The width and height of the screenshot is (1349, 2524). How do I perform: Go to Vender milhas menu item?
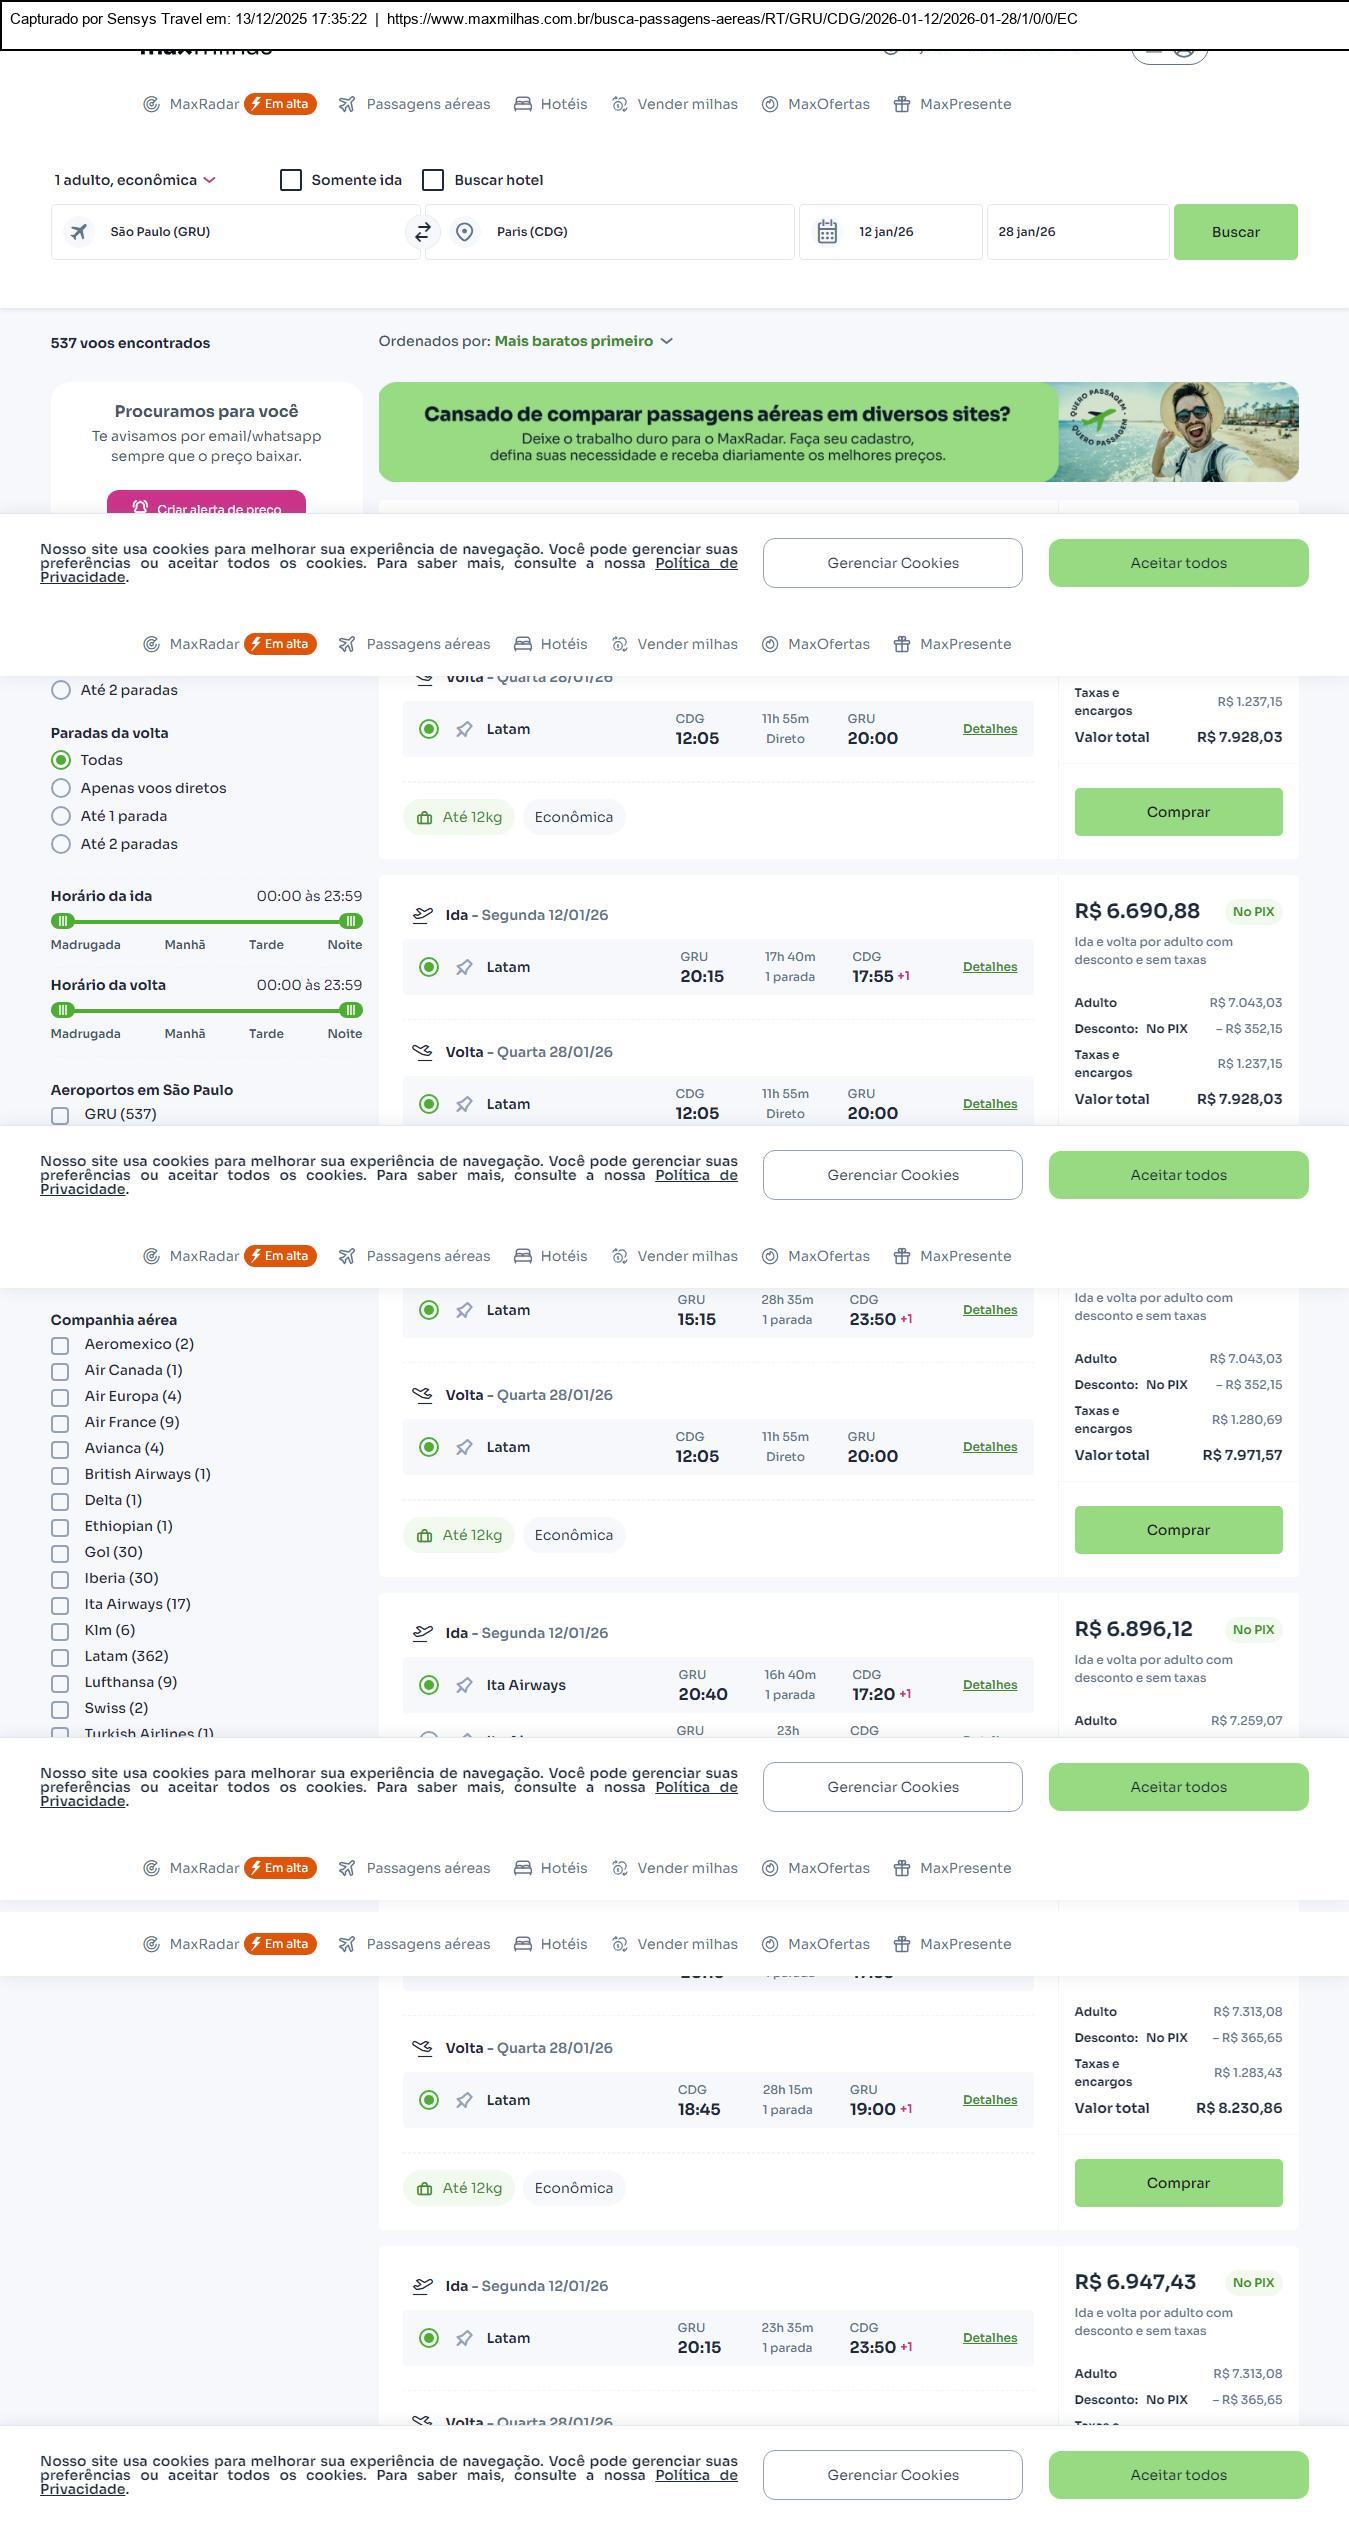[x=686, y=104]
